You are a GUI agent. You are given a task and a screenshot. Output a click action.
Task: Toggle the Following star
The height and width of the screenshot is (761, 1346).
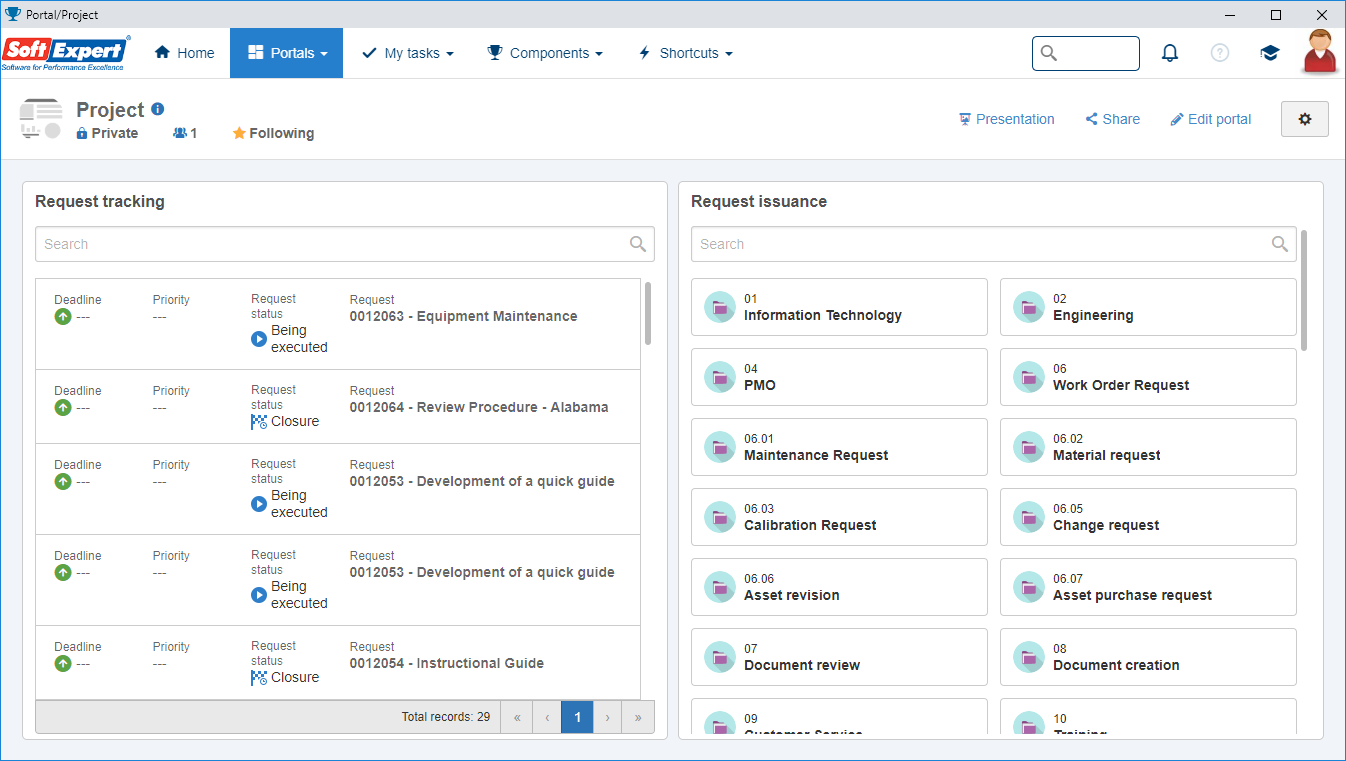pos(239,133)
